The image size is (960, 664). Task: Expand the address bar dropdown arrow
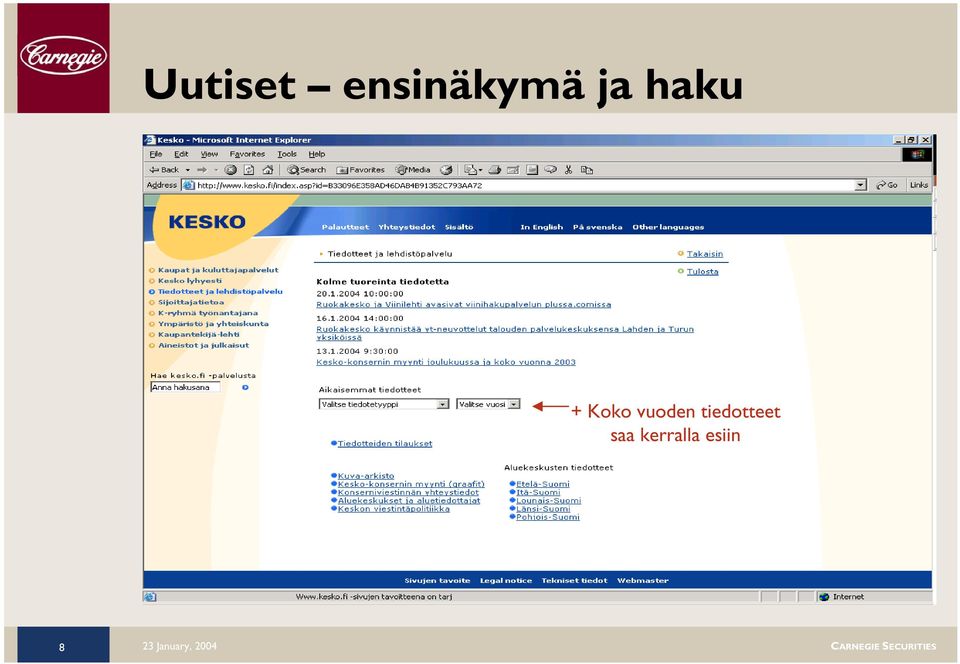(861, 185)
